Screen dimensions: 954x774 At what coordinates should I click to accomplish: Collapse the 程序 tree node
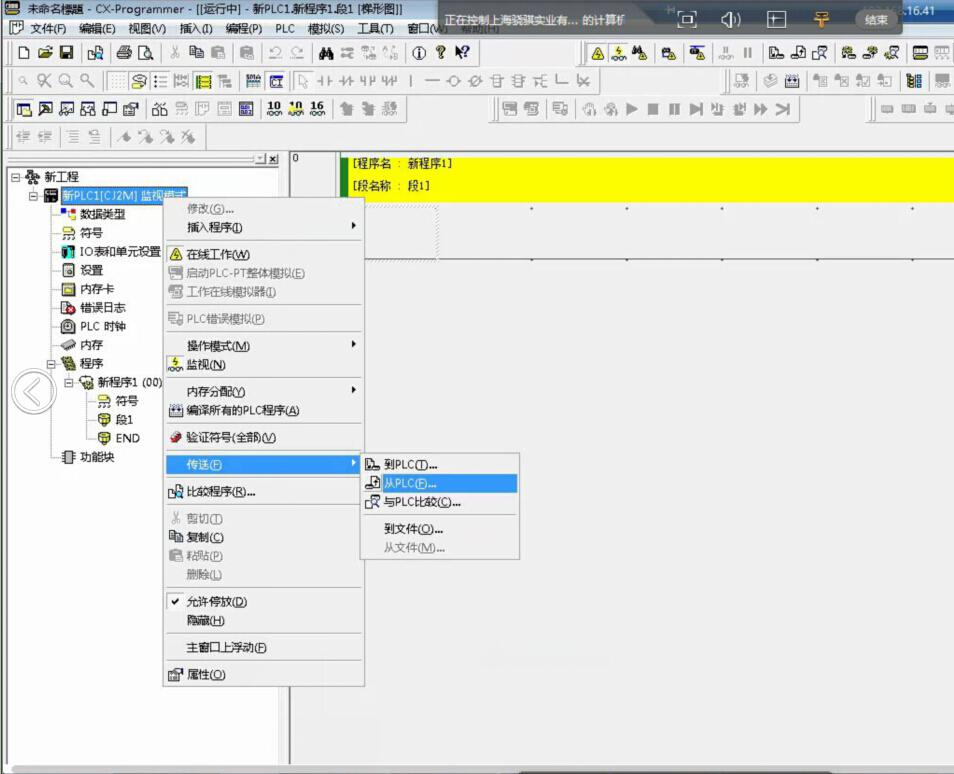tap(52, 364)
